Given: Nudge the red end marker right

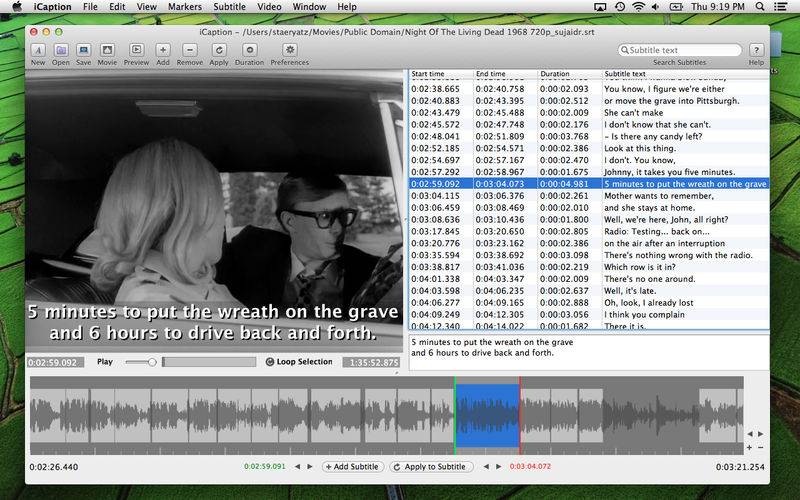Looking at the screenshot, I should point(498,466).
